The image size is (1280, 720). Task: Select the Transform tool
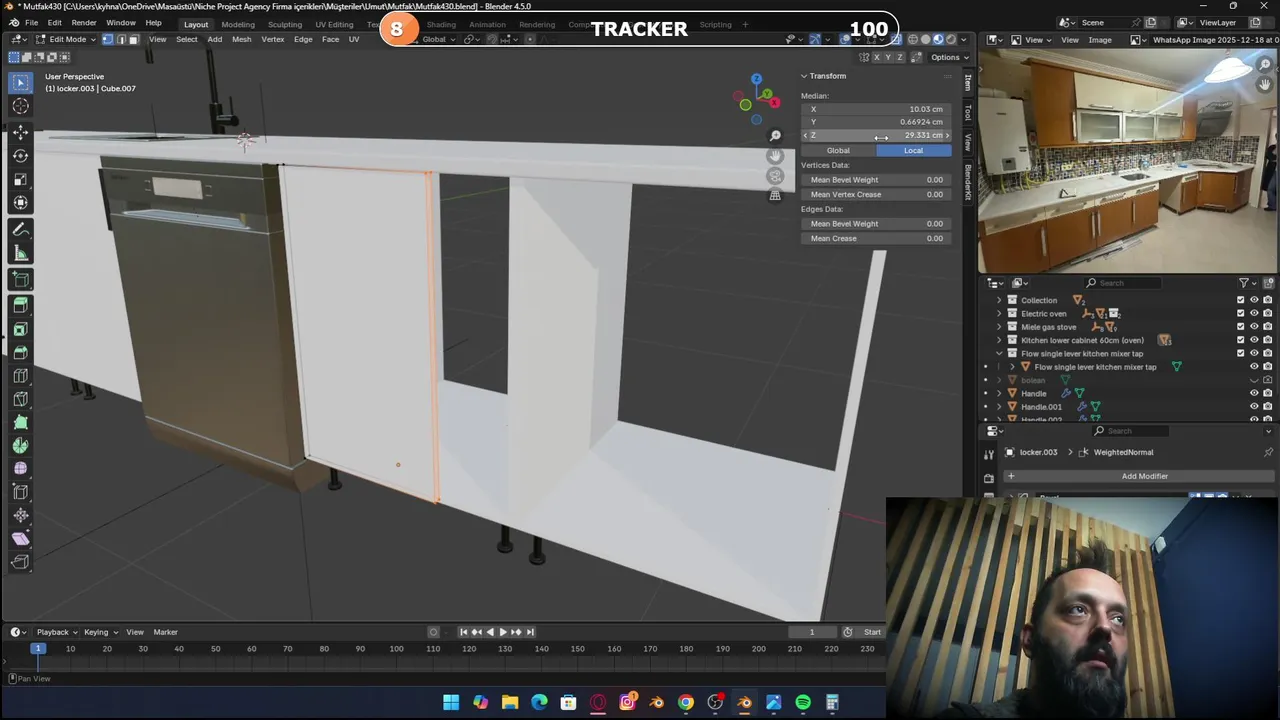coord(20,203)
